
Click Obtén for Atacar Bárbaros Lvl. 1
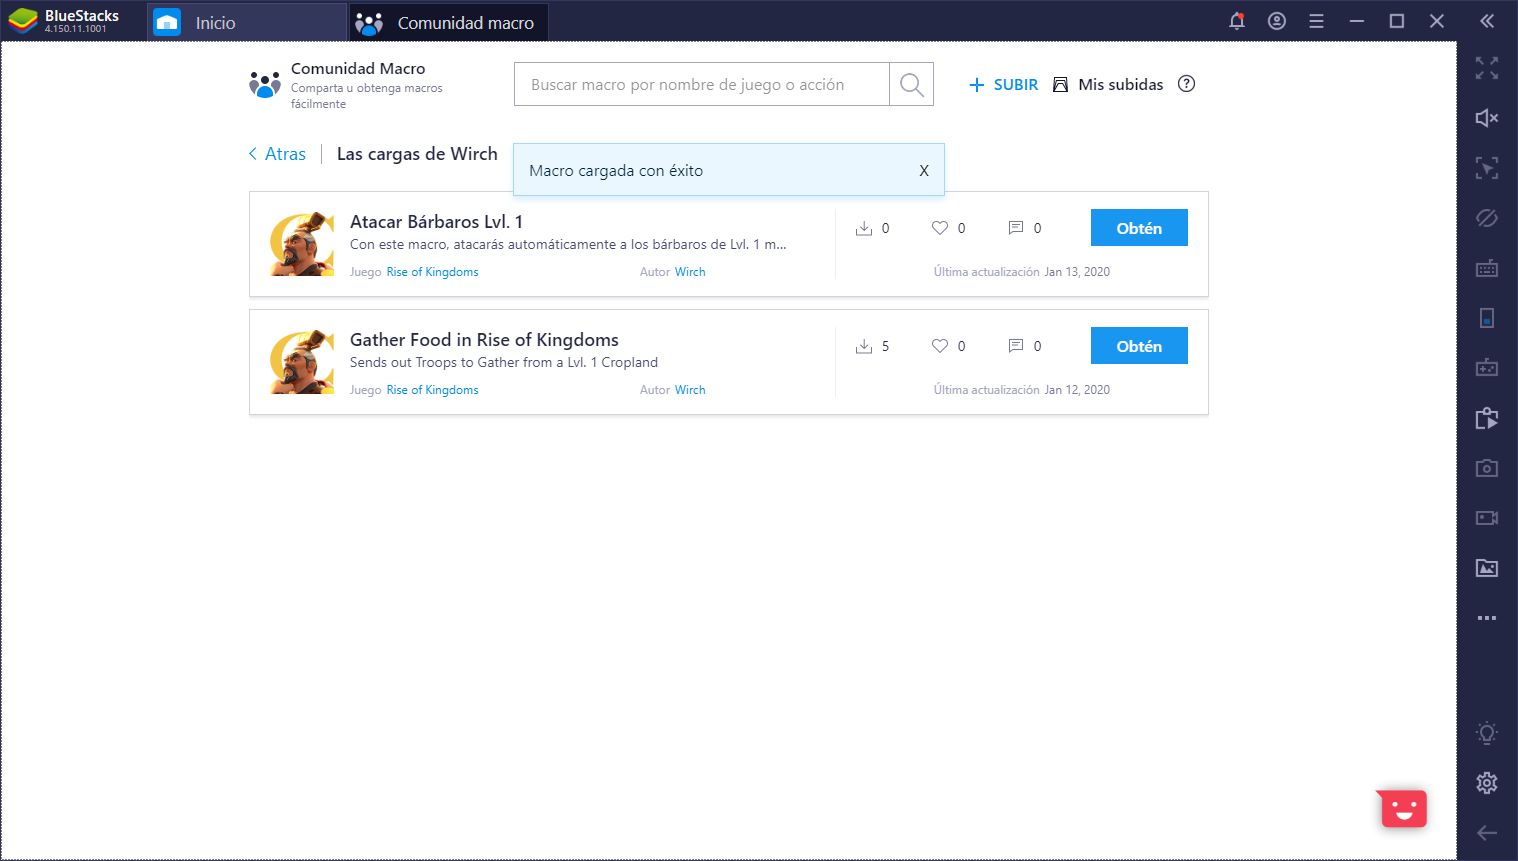[1139, 228]
